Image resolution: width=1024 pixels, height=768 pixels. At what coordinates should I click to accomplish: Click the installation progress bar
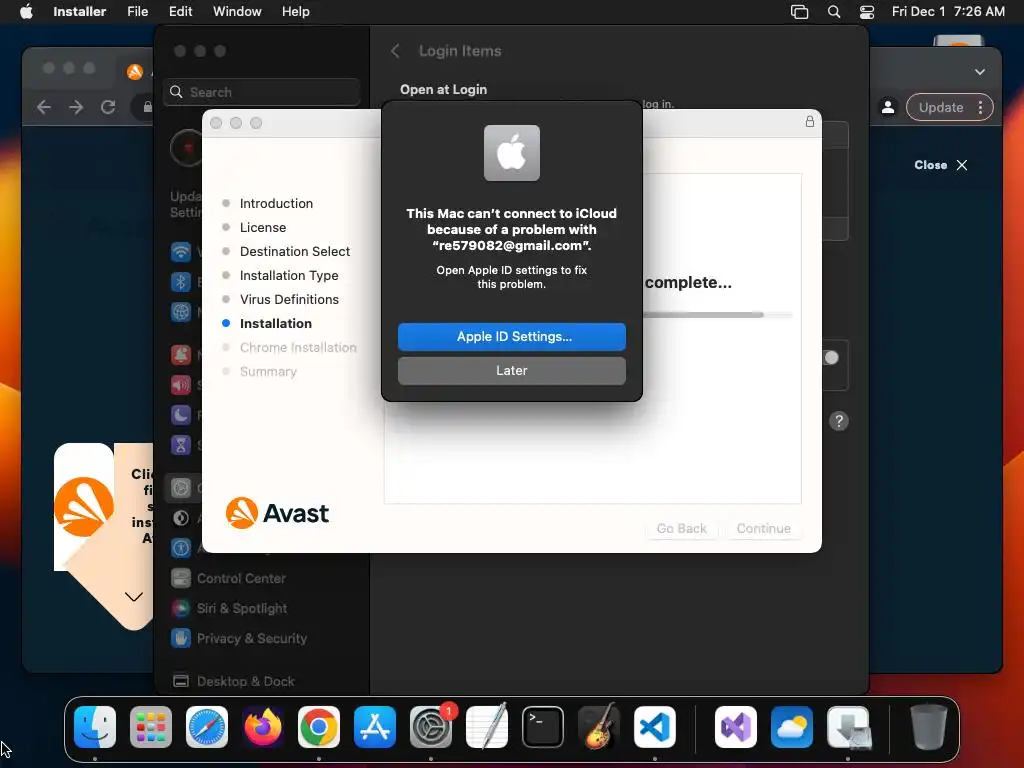click(x=718, y=315)
